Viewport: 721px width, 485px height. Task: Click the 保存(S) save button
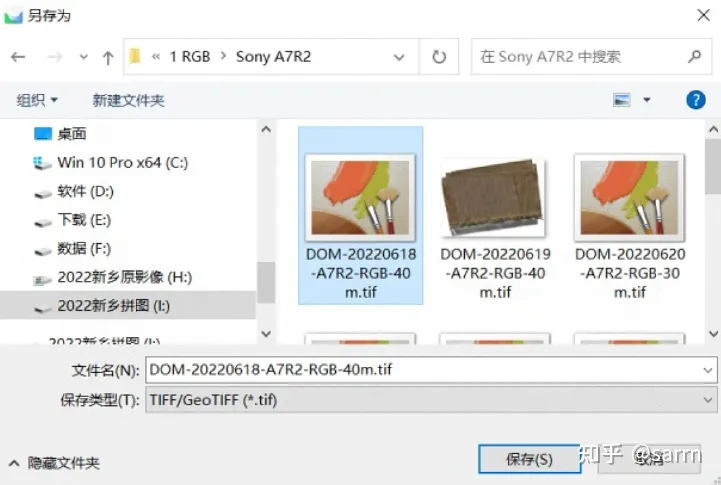point(529,459)
